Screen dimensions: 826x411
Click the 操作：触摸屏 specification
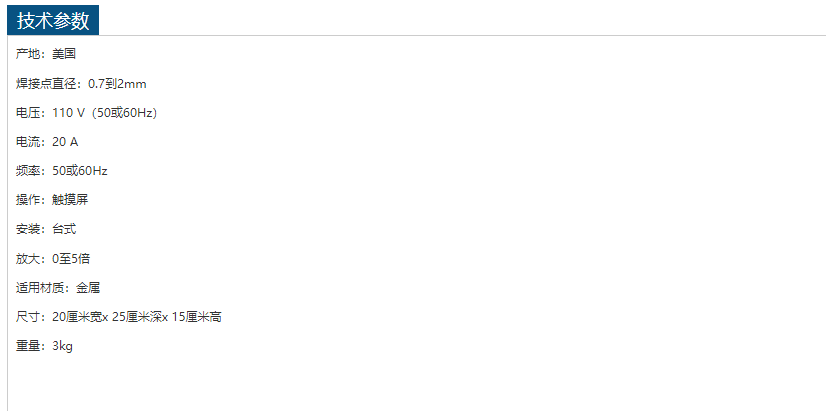point(52,200)
